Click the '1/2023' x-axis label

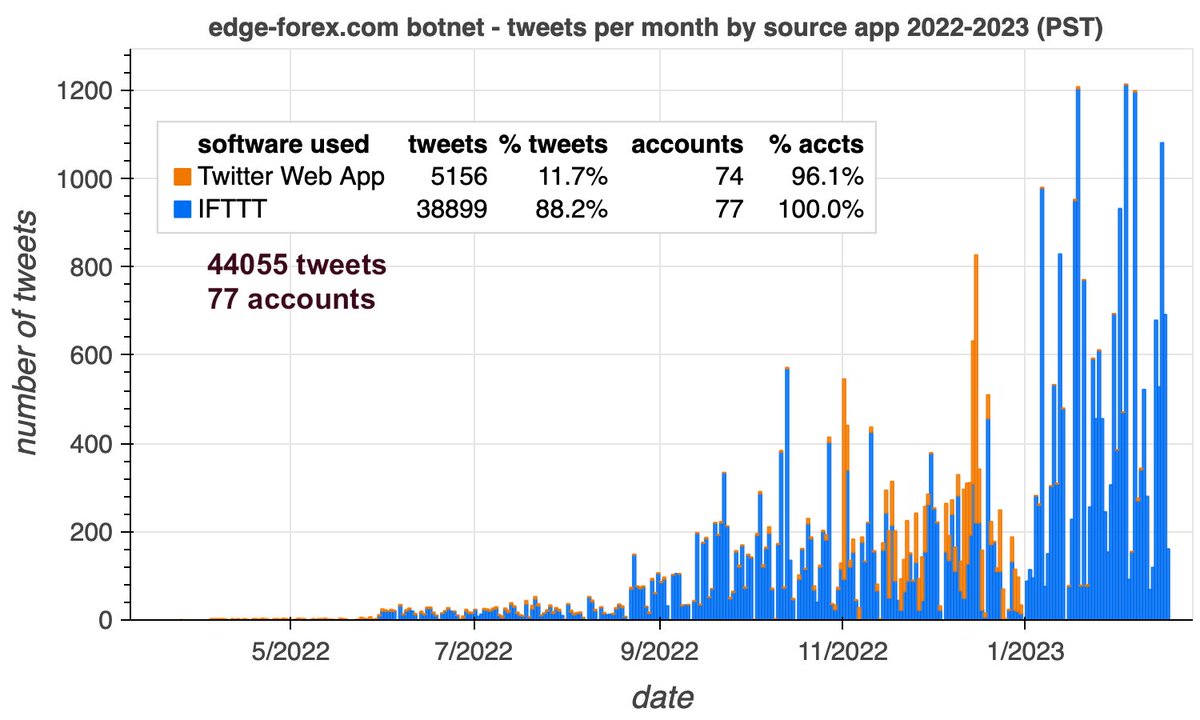click(x=1027, y=651)
